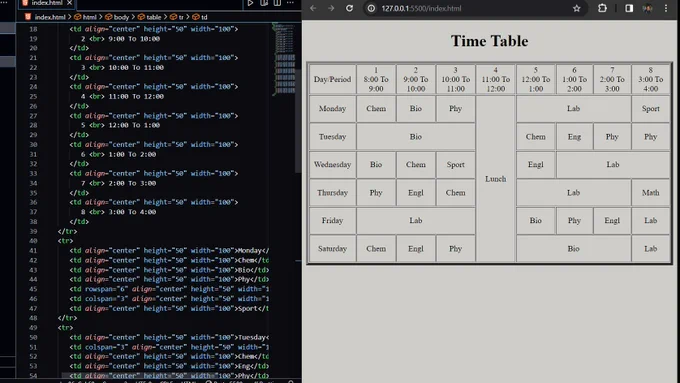
Task: Open editor more actions ellipsis menu
Action: point(290,3)
